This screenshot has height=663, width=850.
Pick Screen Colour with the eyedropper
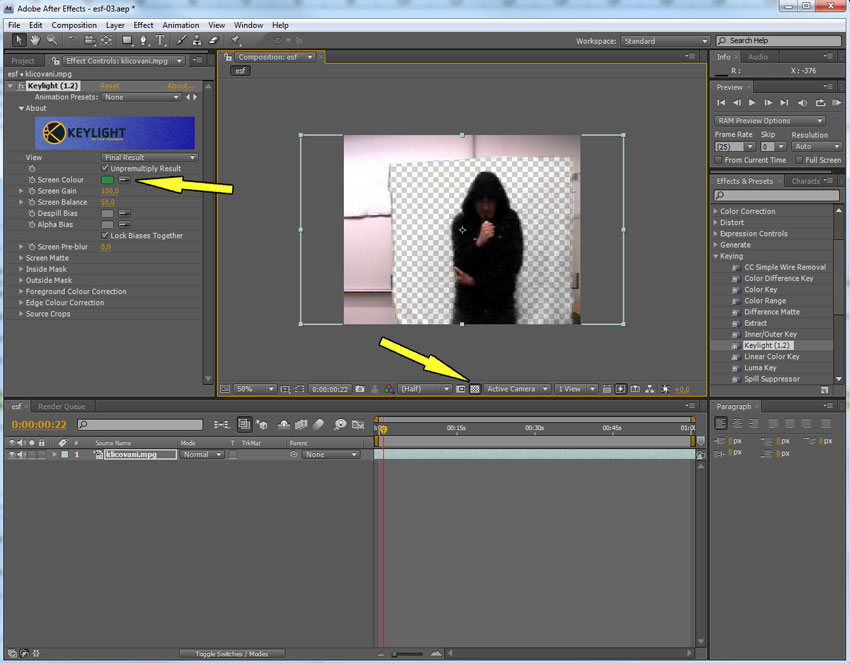pos(125,179)
